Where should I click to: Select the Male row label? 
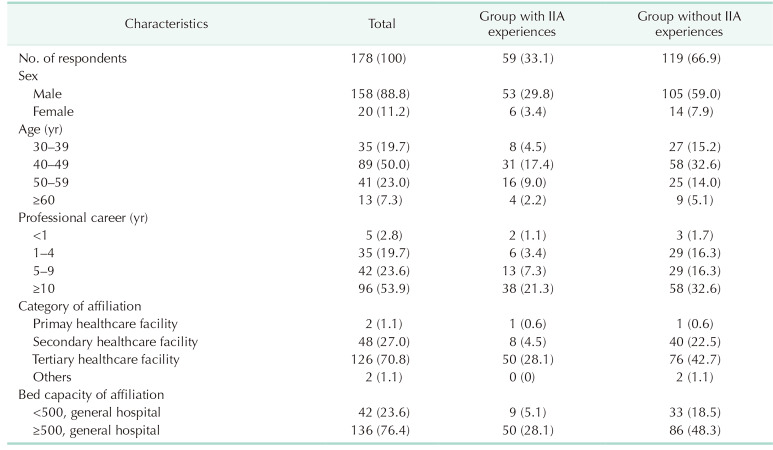coord(47,93)
